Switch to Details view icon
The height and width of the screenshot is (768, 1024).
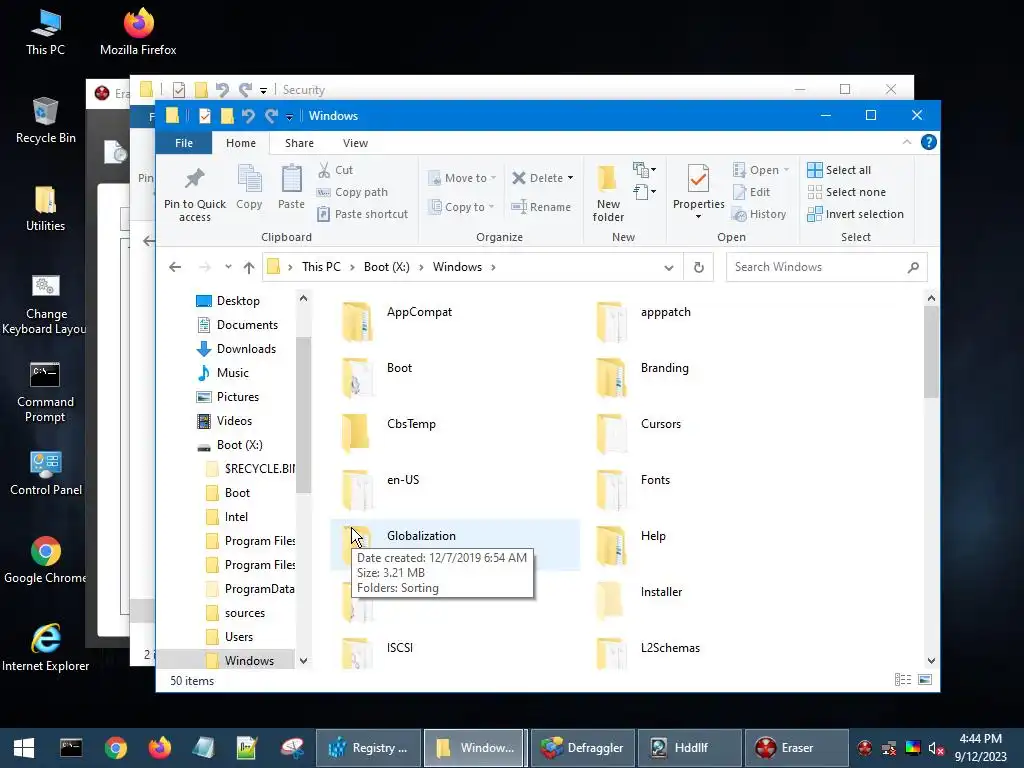point(903,680)
